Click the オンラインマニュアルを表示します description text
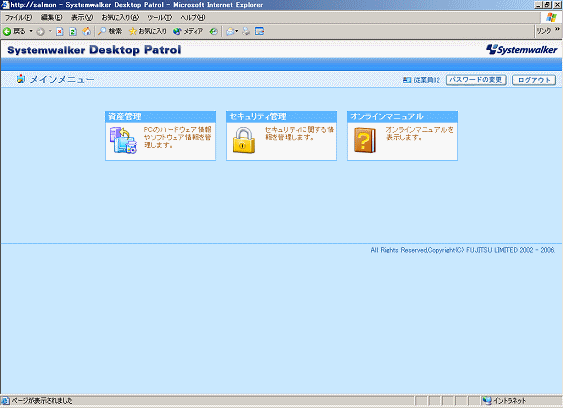Screen dimensions: 563x408 click(x=419, y=133)
